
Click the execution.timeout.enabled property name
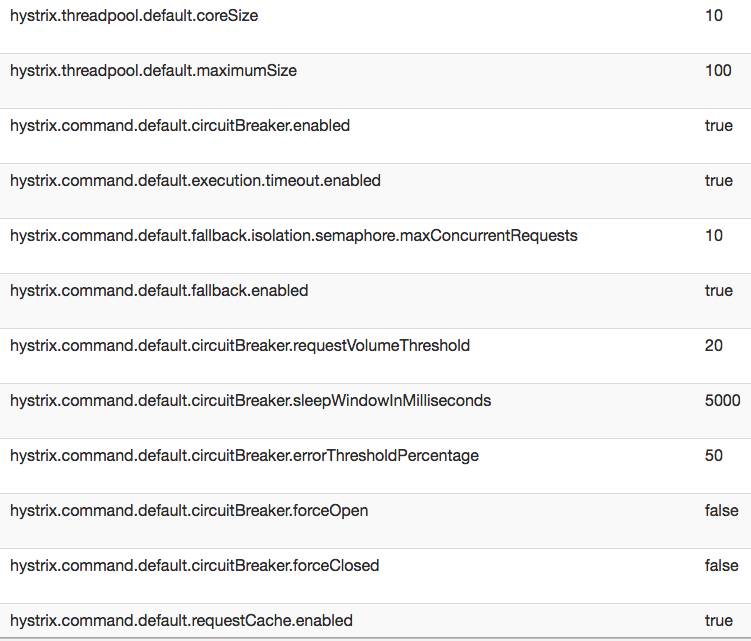(x=195, y=181)
